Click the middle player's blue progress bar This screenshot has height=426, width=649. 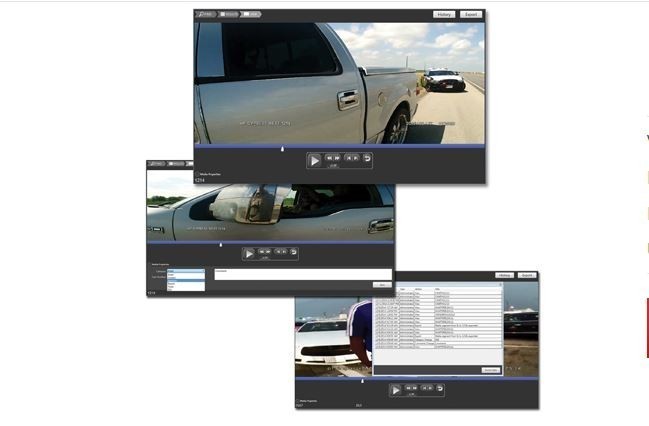point(271,242)
